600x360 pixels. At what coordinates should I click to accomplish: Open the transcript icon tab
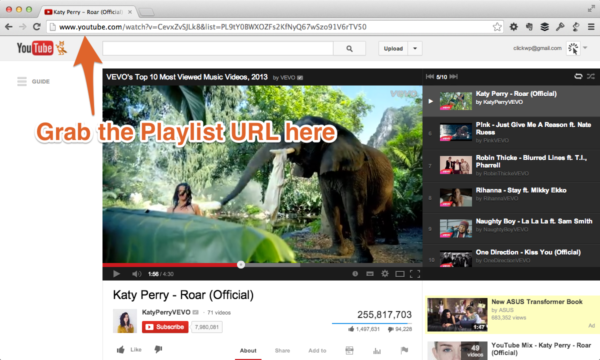click(x=349, y=350)
